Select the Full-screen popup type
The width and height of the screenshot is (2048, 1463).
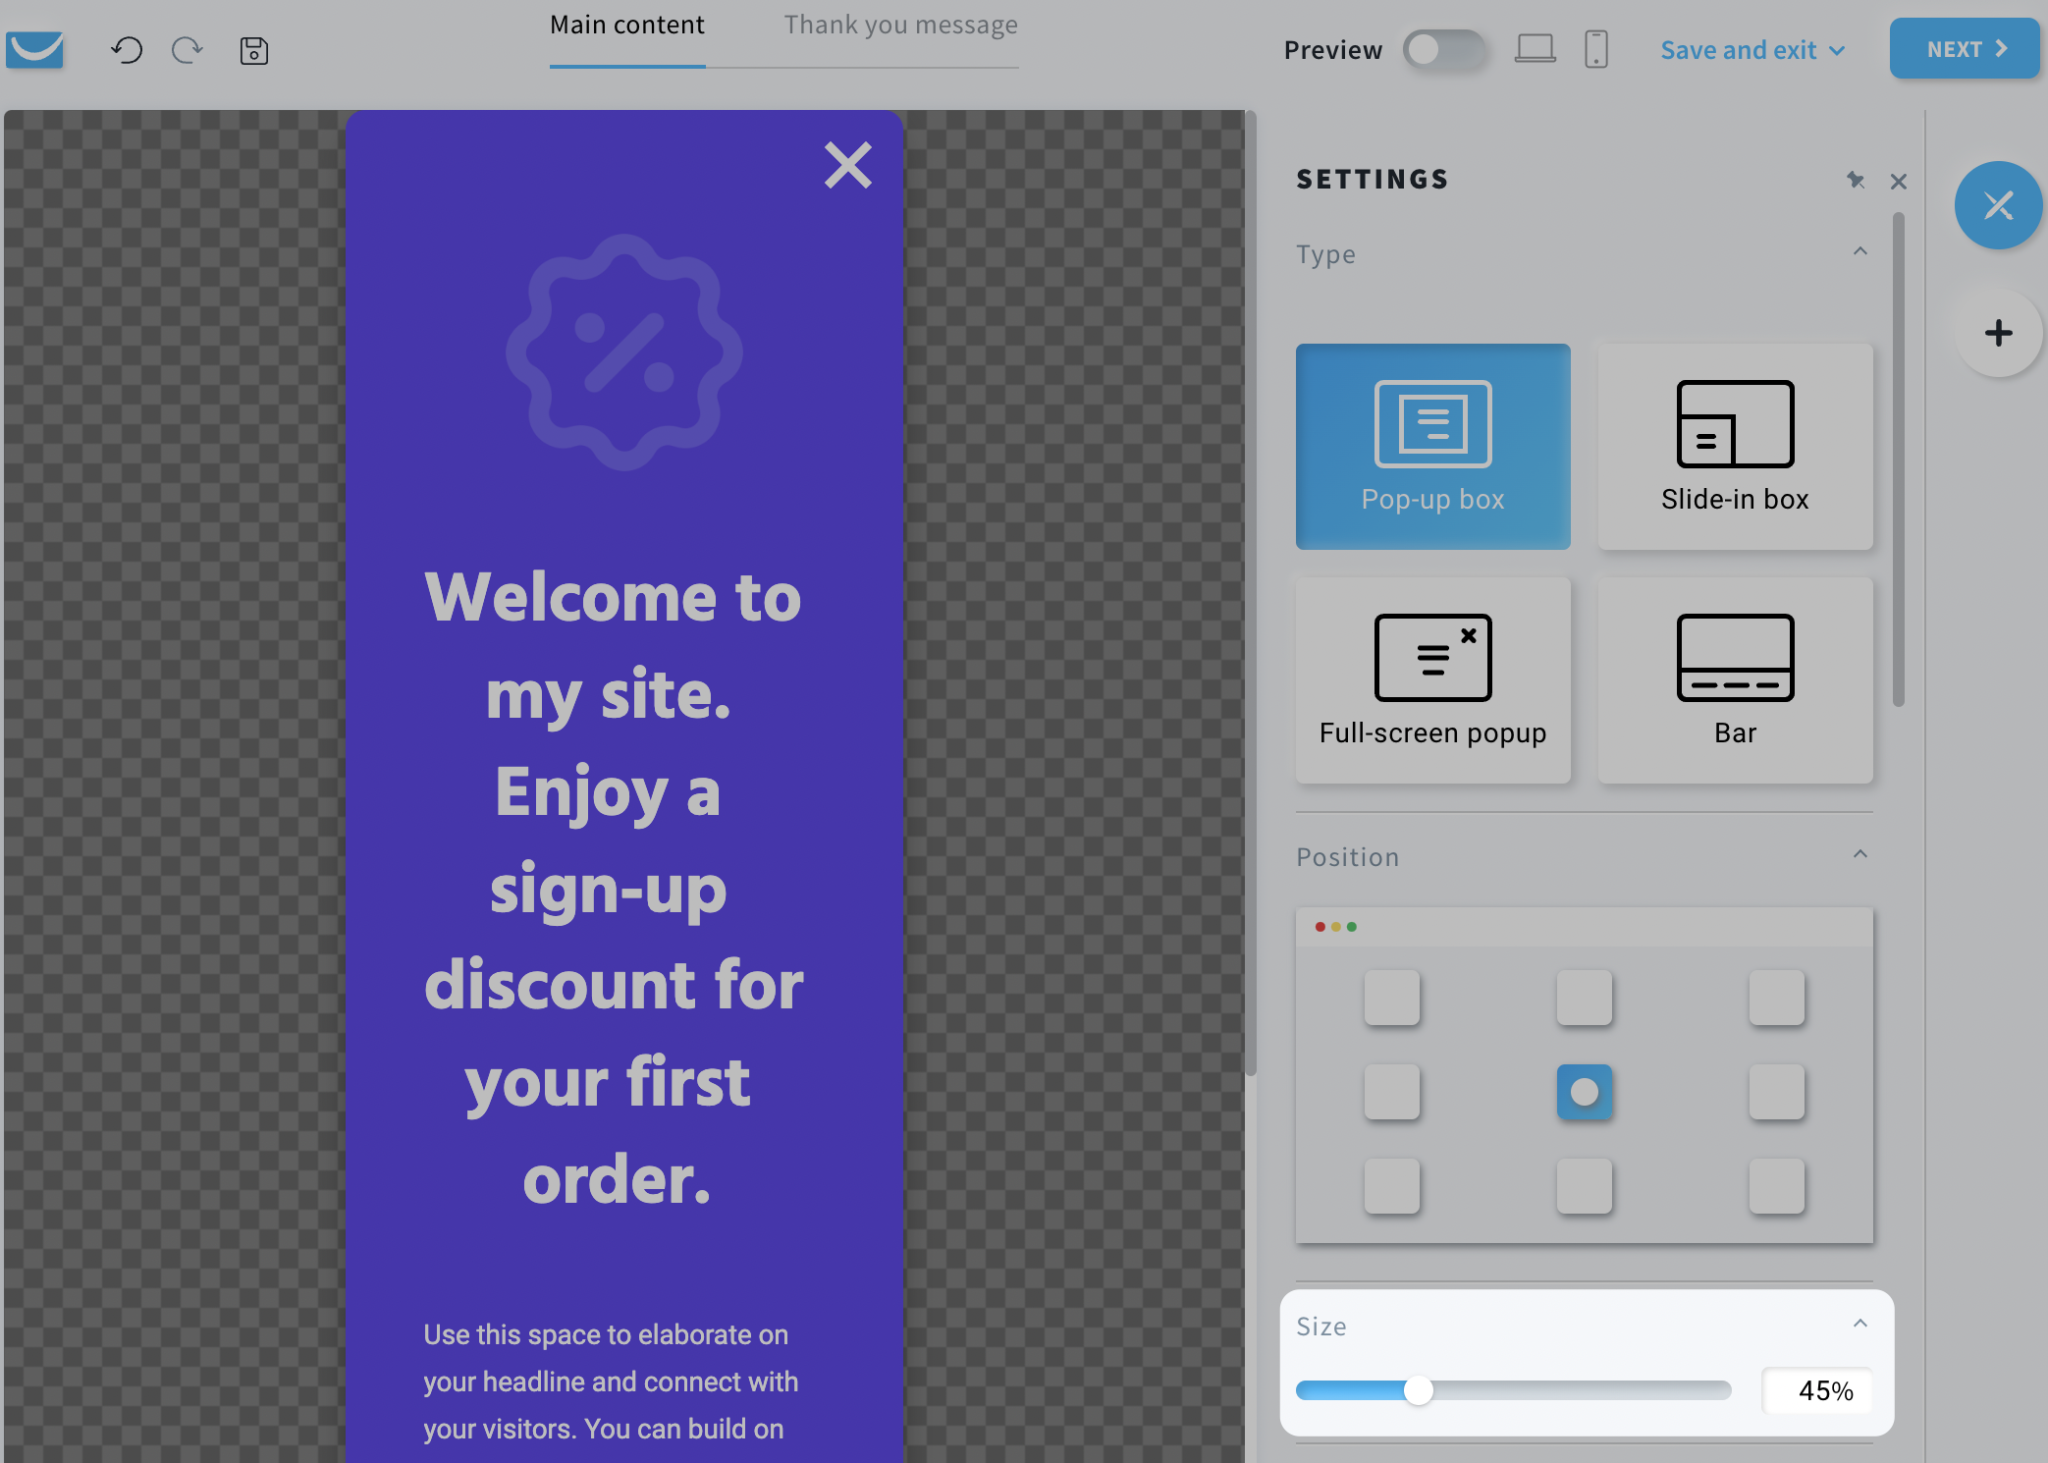pos(1432,679)
